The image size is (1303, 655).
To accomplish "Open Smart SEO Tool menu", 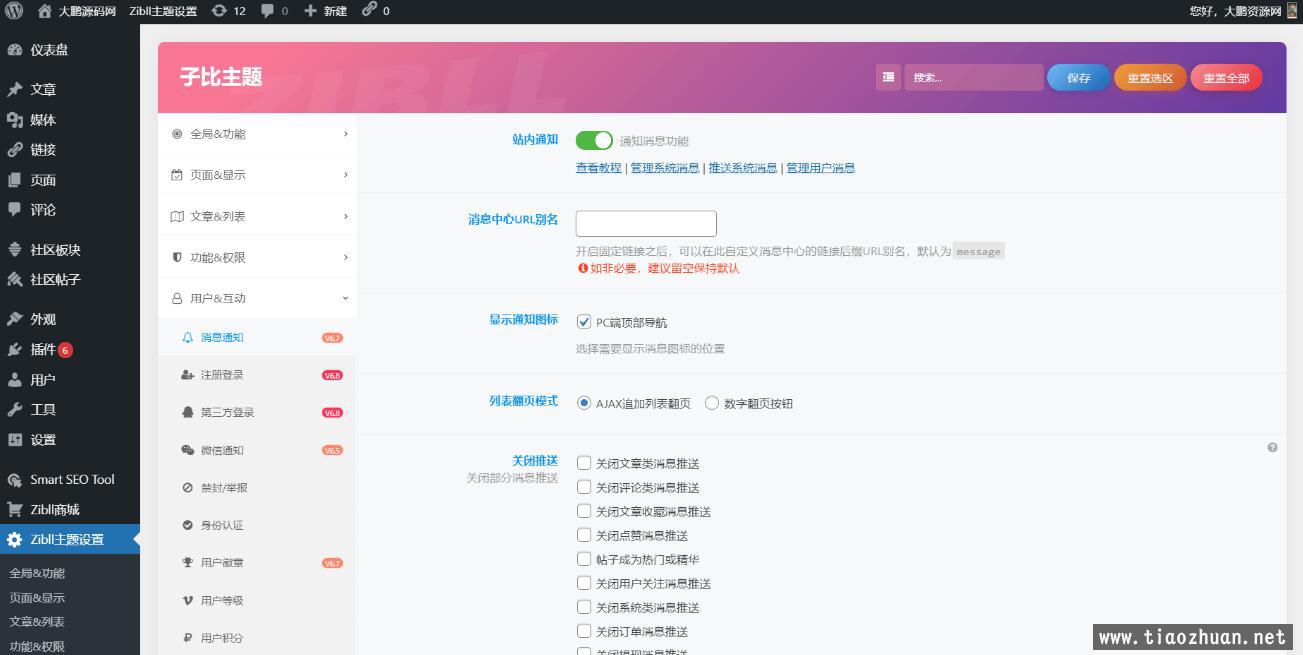I will click(70, 479).
